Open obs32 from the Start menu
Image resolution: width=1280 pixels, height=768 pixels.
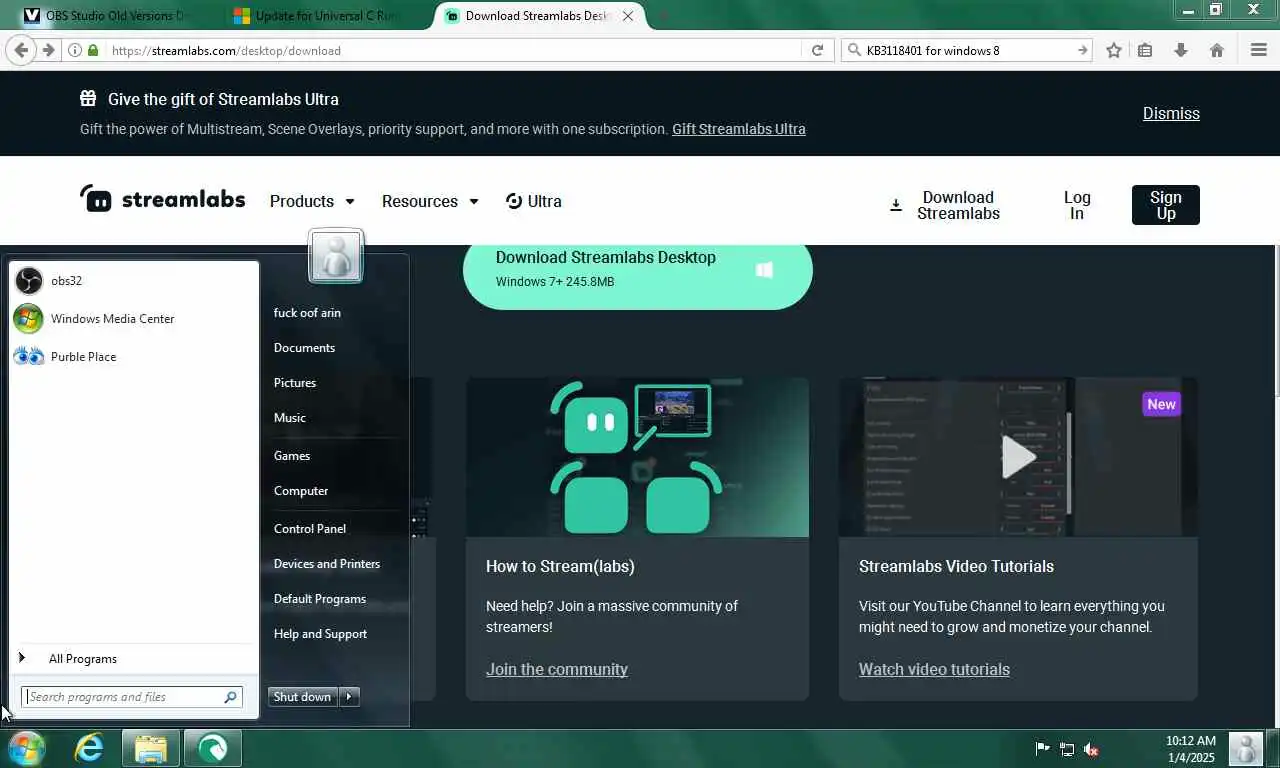pyautogui.click(x=134, y=281)
